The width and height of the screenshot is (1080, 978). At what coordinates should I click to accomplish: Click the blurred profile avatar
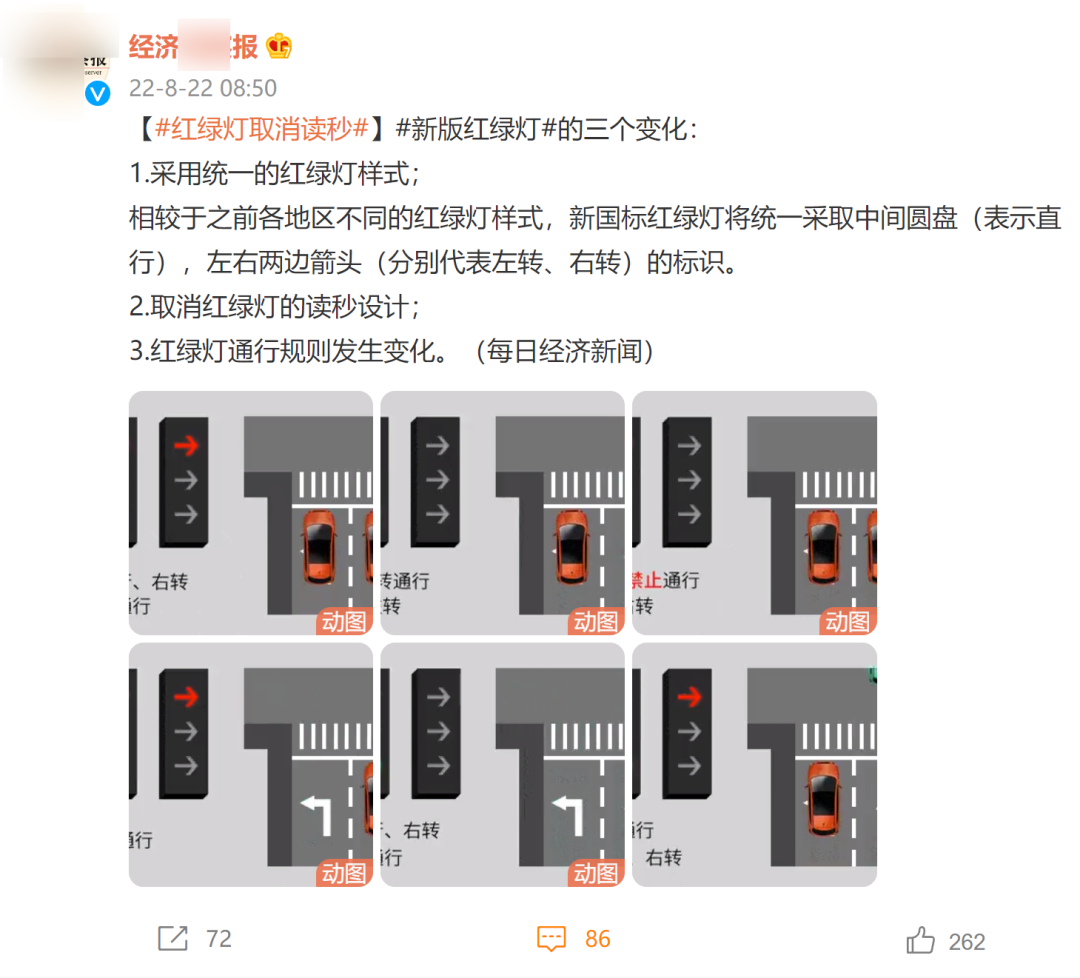(x=59, y=63)
